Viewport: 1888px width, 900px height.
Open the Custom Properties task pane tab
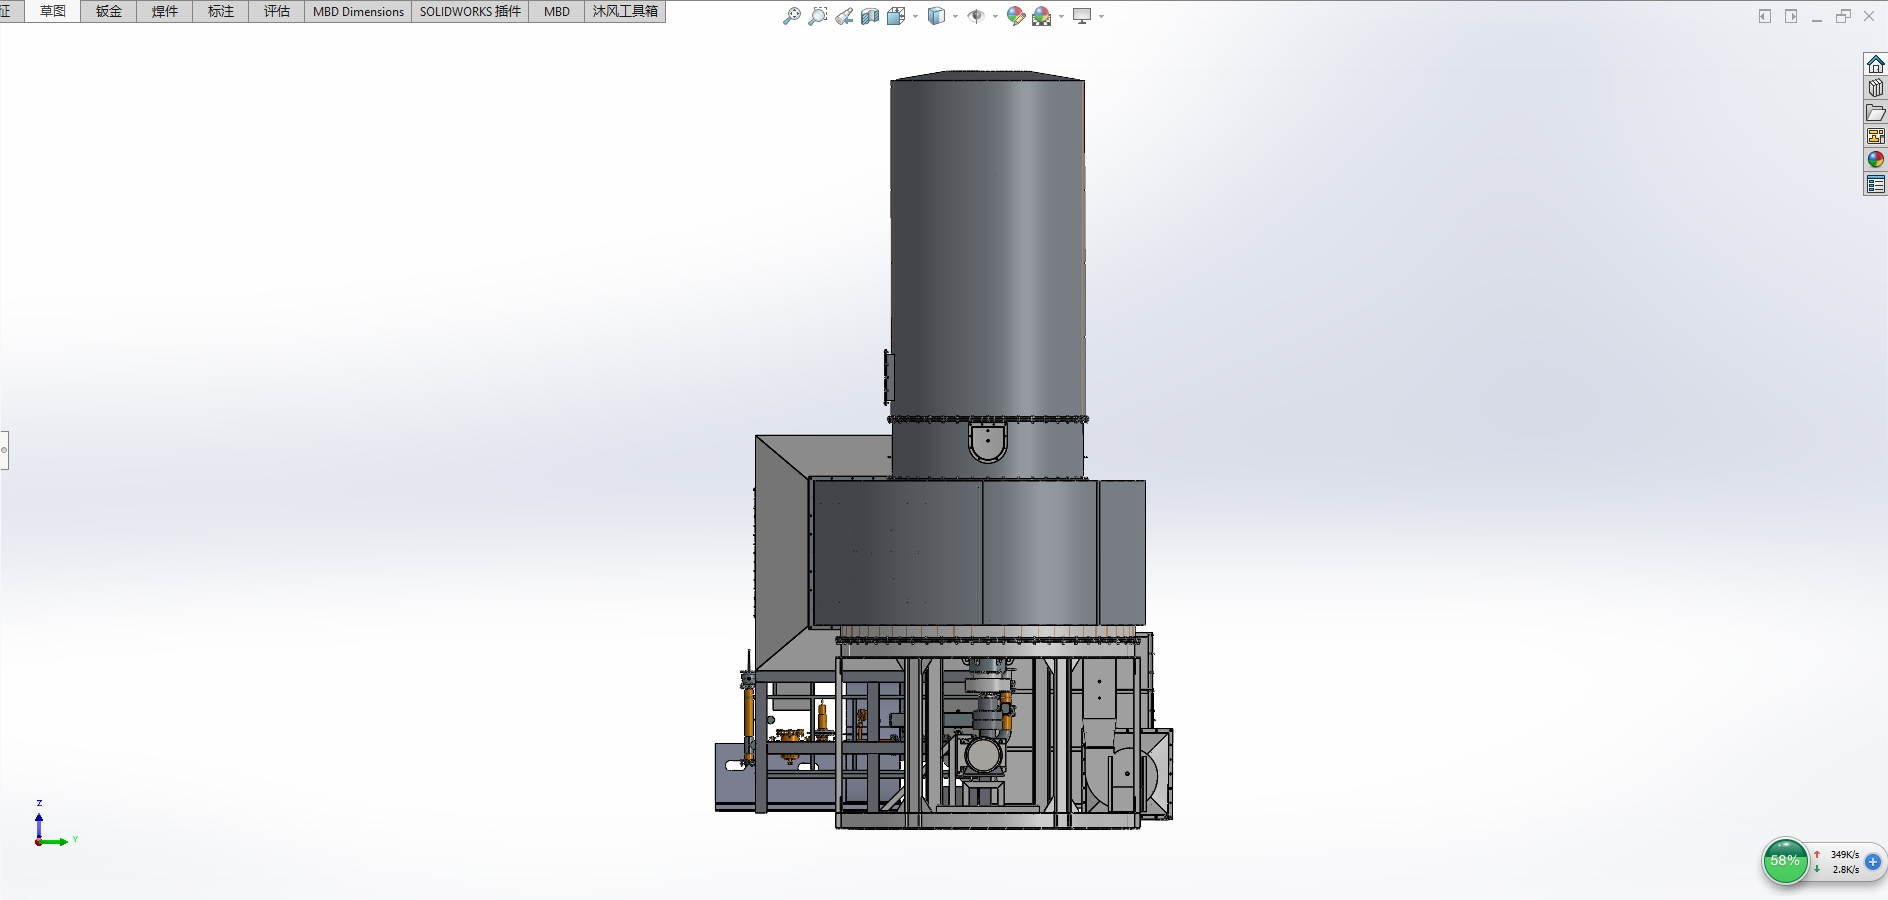click(x=1876, y=184)
